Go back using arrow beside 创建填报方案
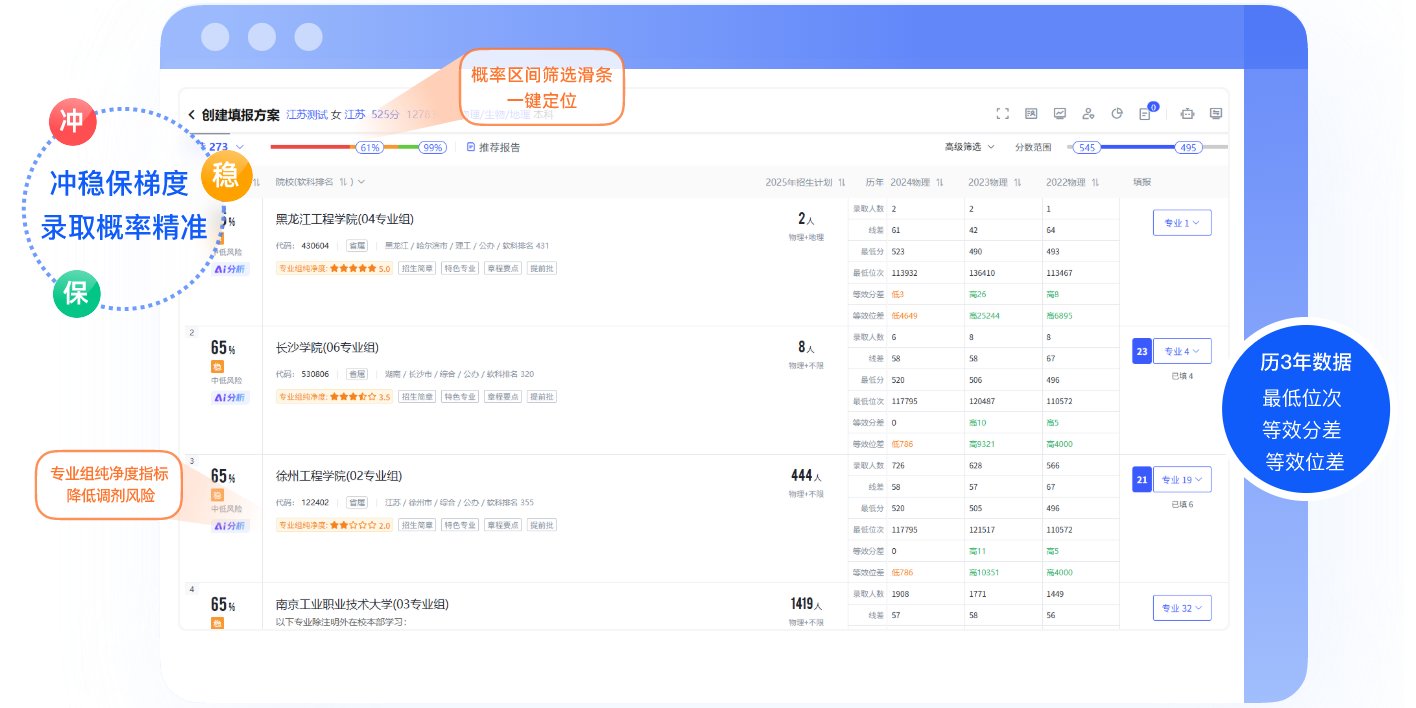This screenshot has height=708, width=1416. click(191, 115)
